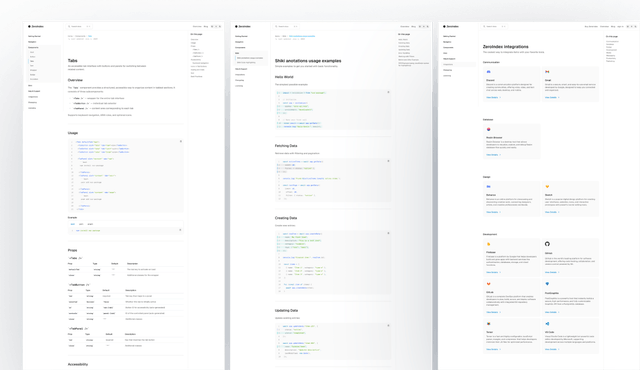The height and width of the screenshot is (370, 640).
Task: Click the "Updating Data" heading
Action: (287, 310)
